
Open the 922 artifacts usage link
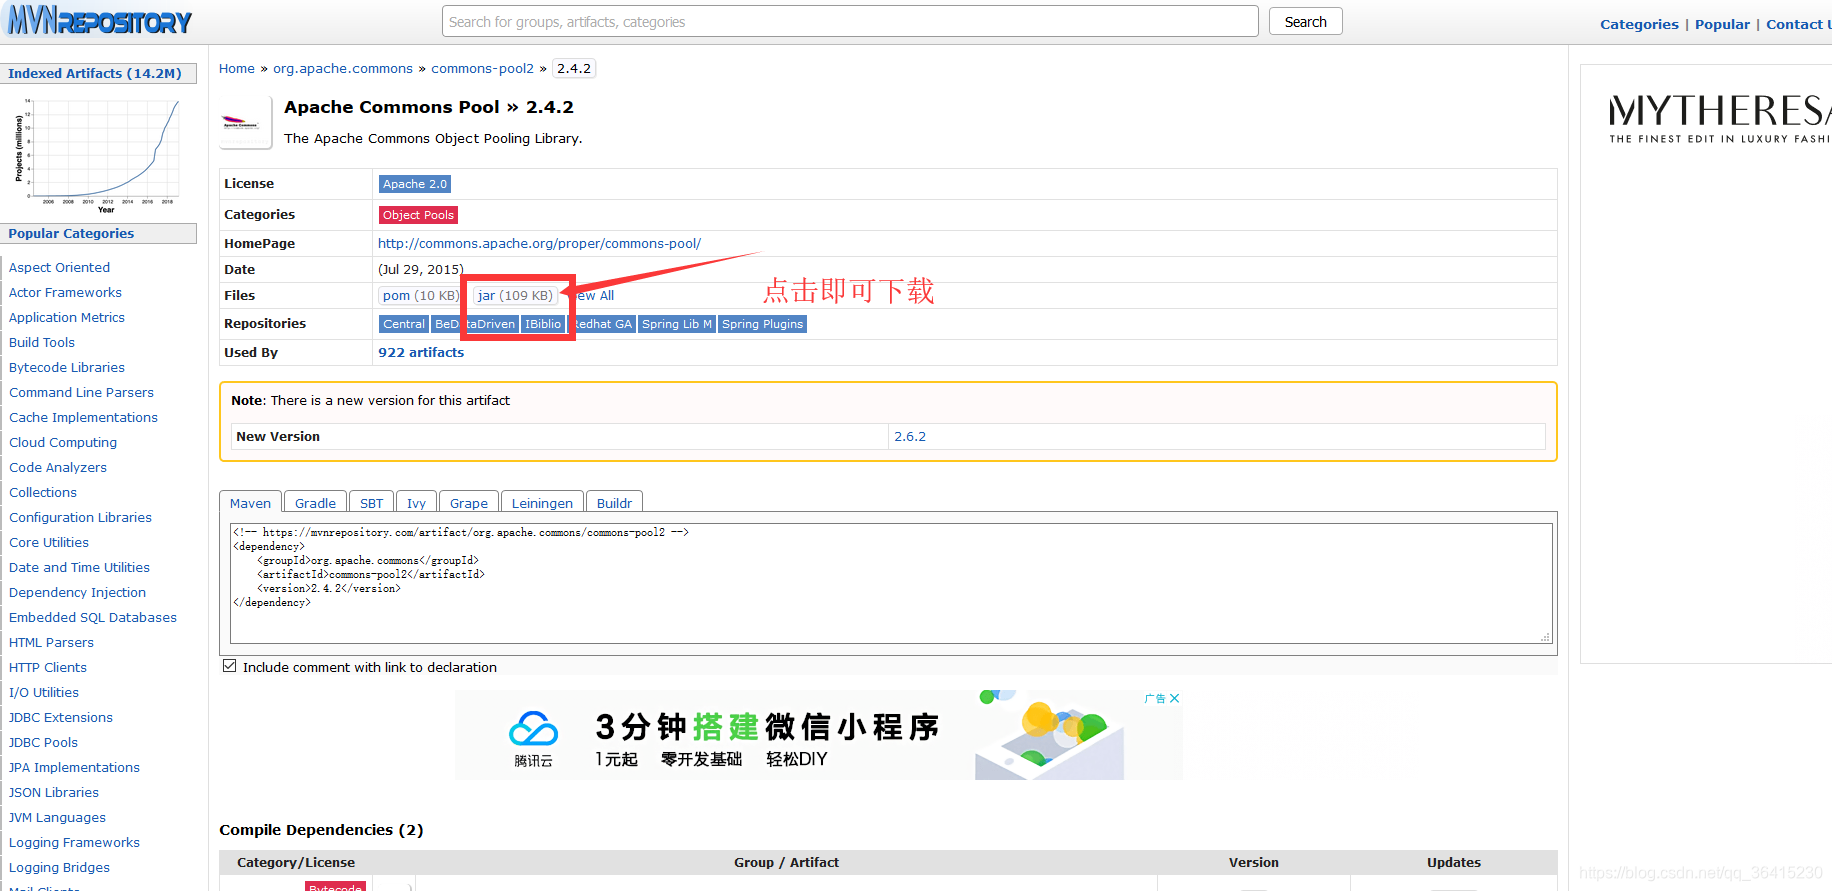(421, 352)
